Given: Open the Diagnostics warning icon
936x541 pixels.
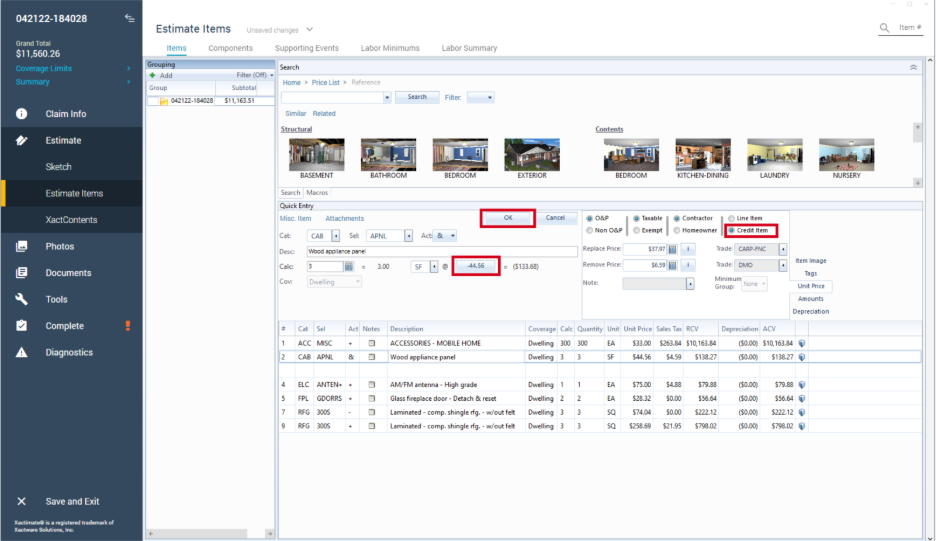Looking at the screenshot, I should (x=22, y=352).
